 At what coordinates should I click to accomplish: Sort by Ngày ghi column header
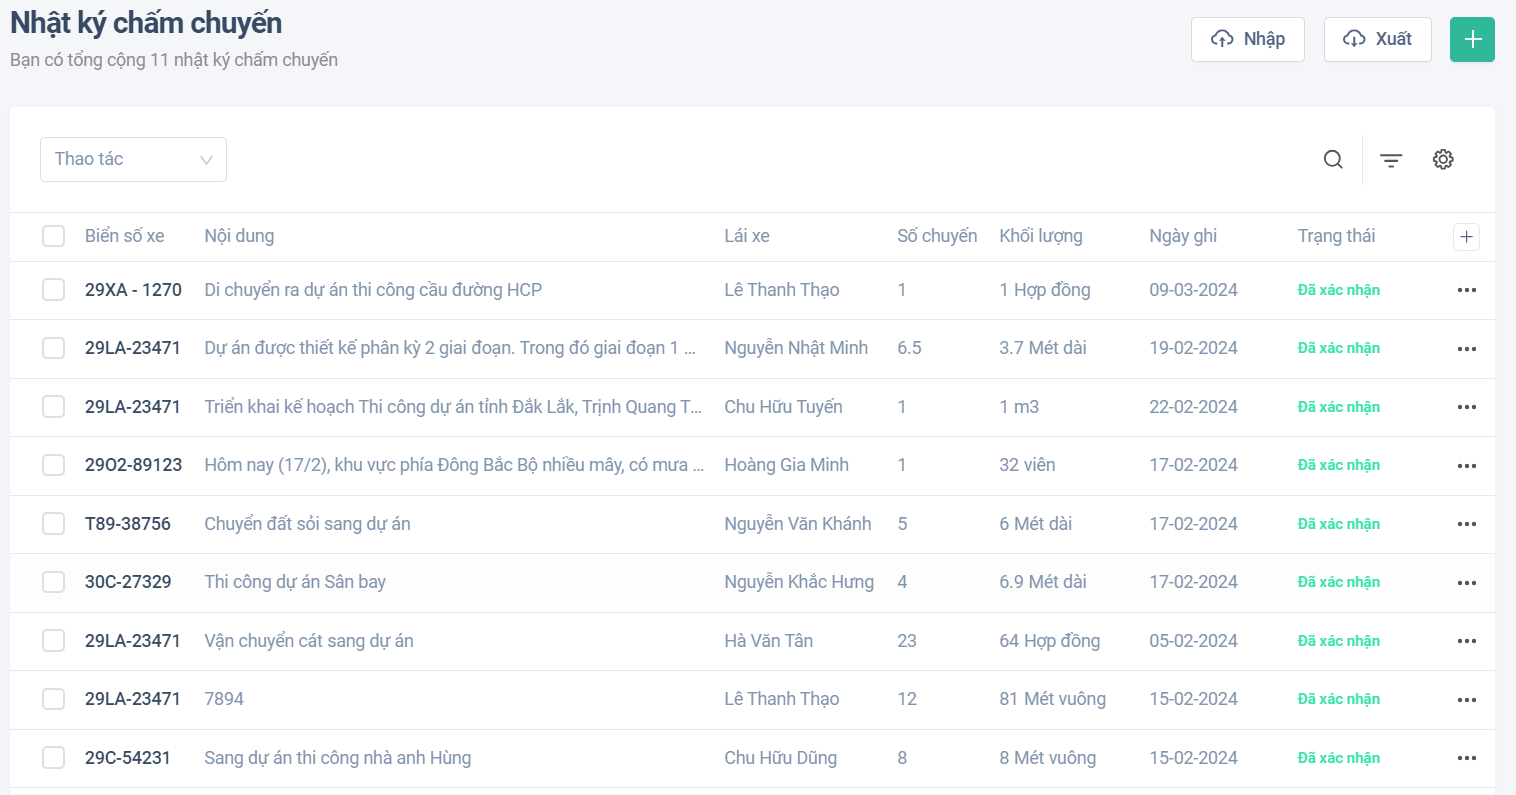(1183, 237)
